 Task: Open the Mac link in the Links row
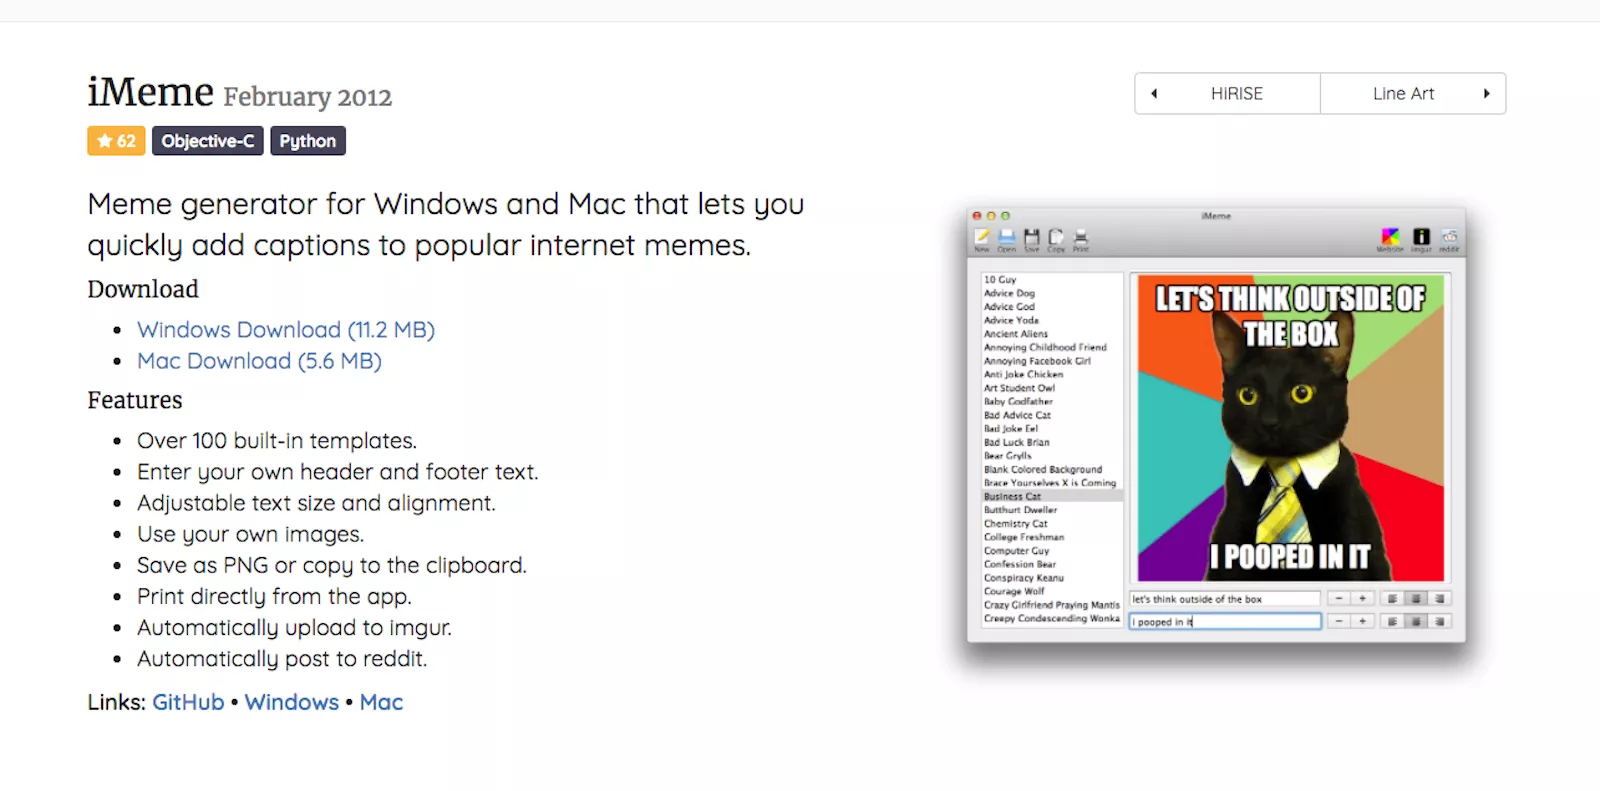381,703
